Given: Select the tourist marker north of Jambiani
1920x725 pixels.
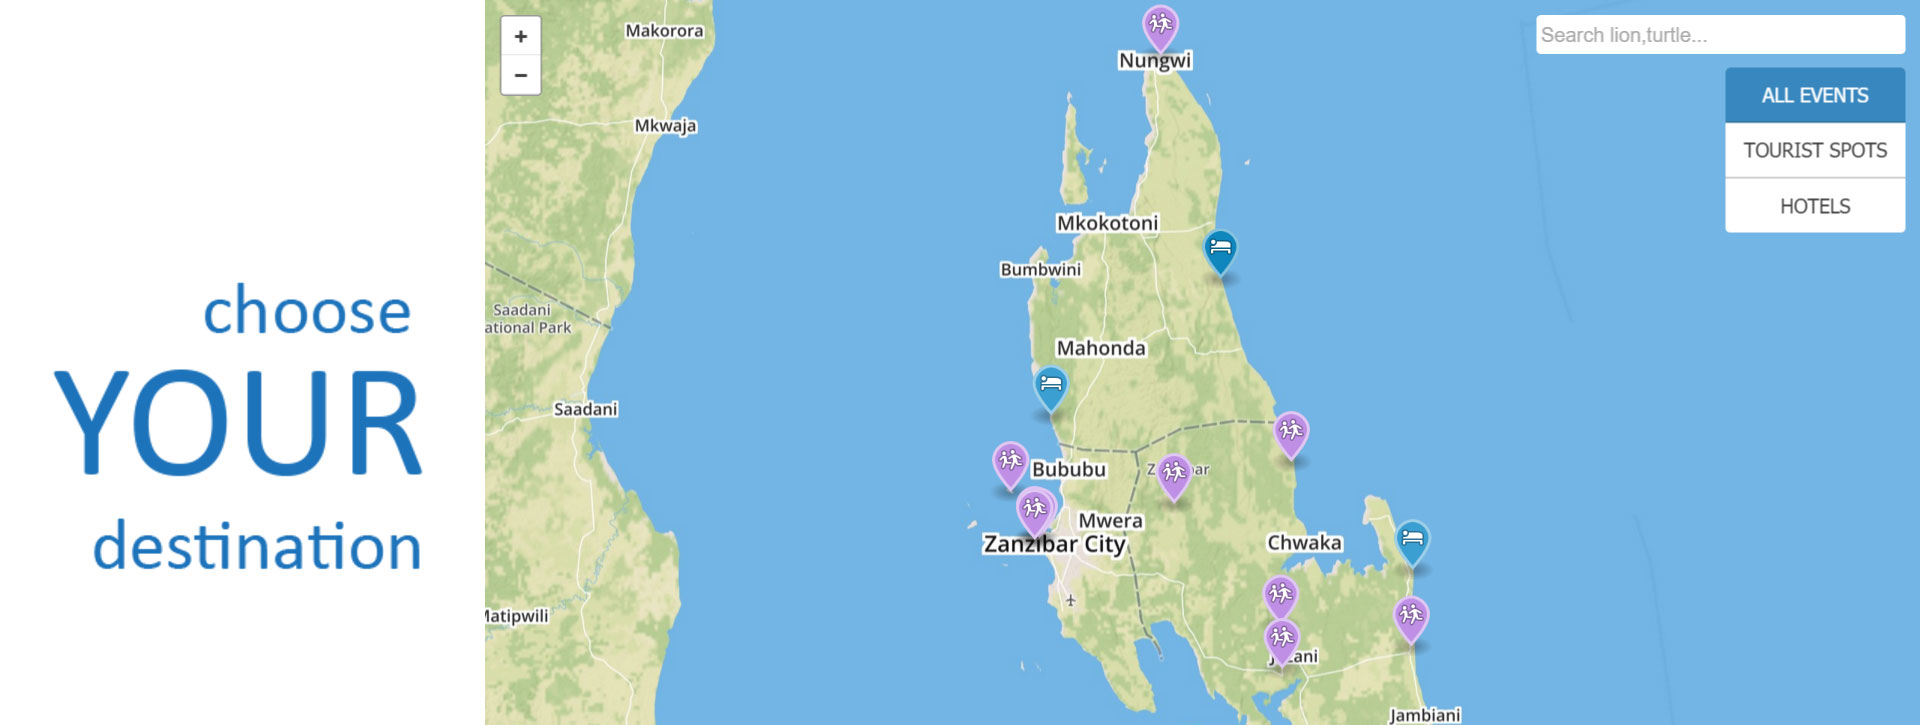Looking at the screenshot, I should 1411,619.
